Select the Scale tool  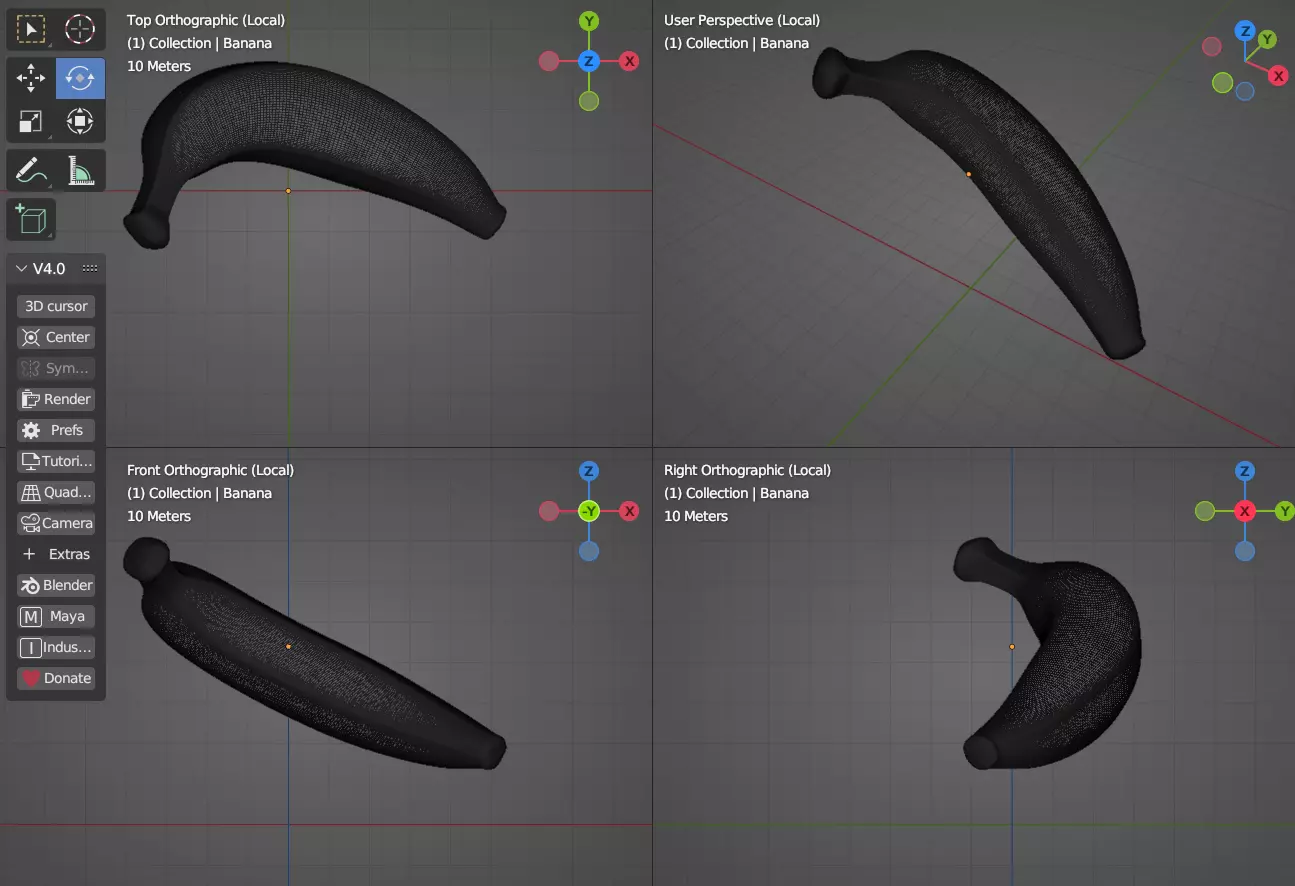pos(31,122)
